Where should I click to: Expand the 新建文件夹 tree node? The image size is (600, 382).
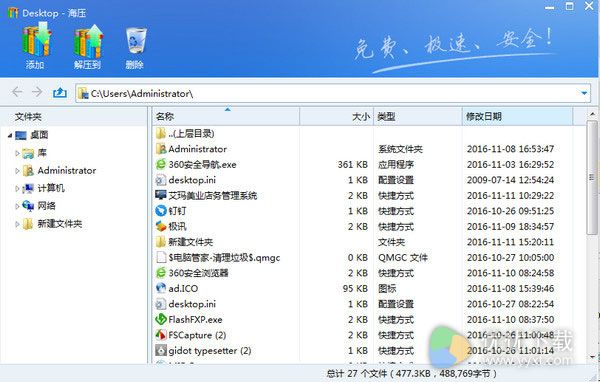coord(17,224)
